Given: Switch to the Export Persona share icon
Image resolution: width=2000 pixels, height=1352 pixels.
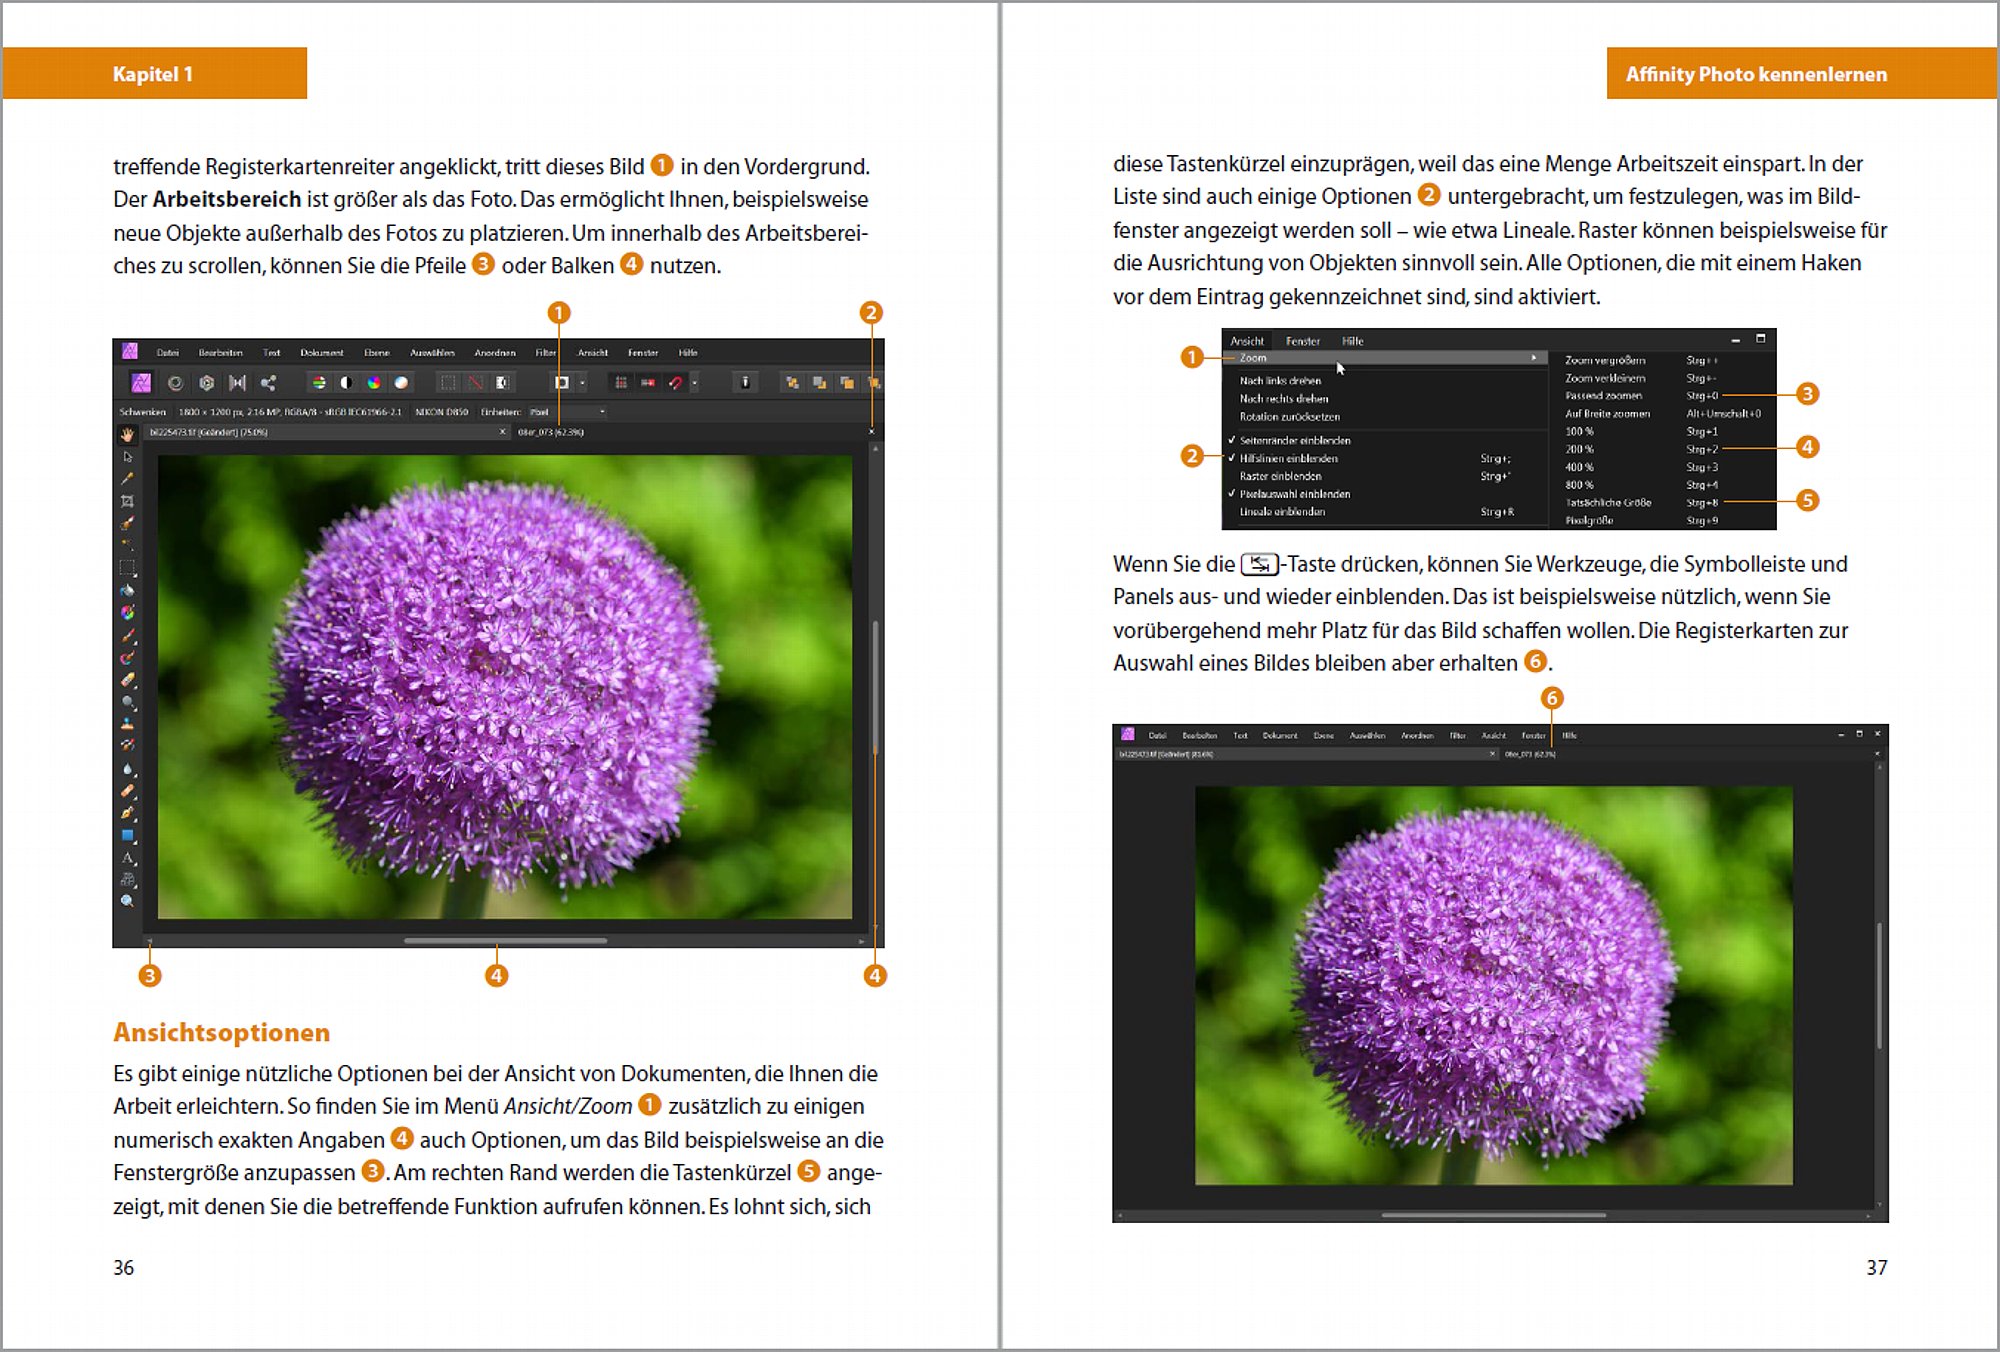Looking at the screenshot, I should tap(268, 382).
